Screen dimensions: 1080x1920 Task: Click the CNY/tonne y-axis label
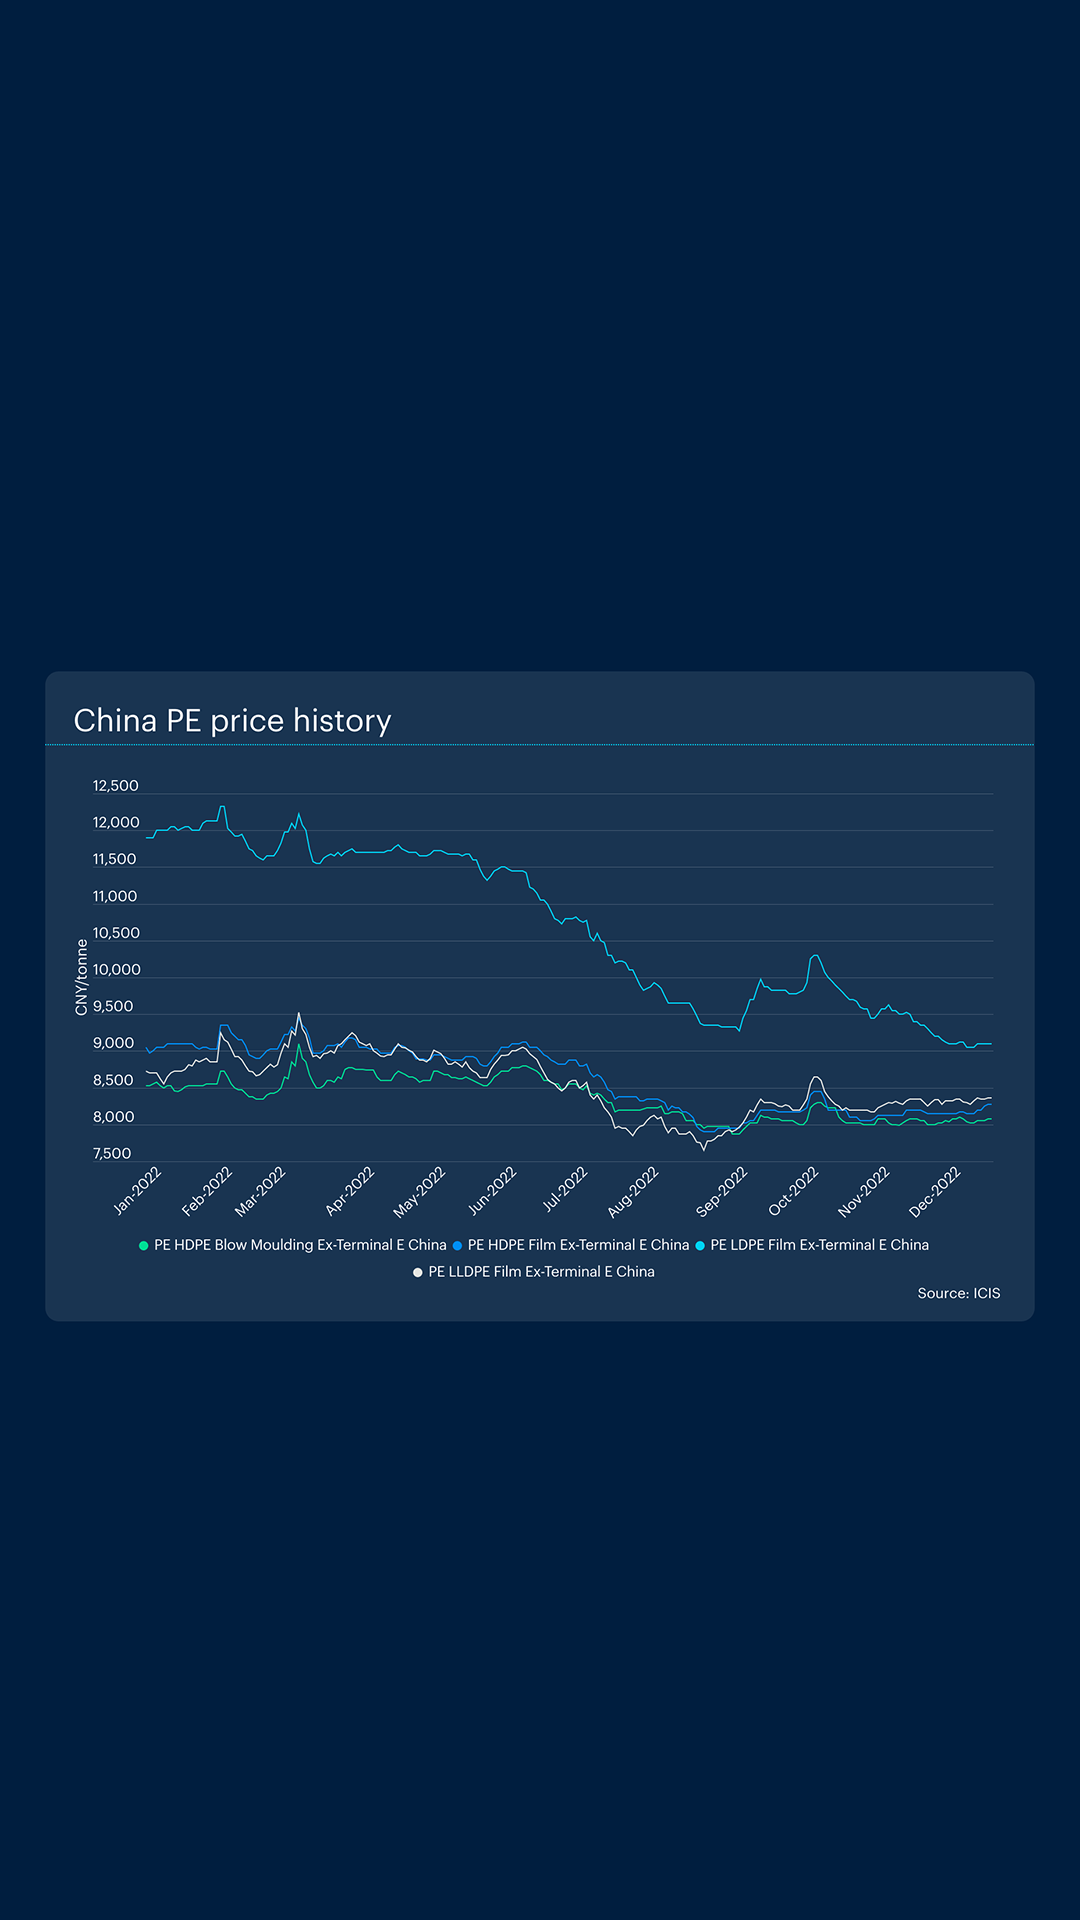(x=82, y=977)
